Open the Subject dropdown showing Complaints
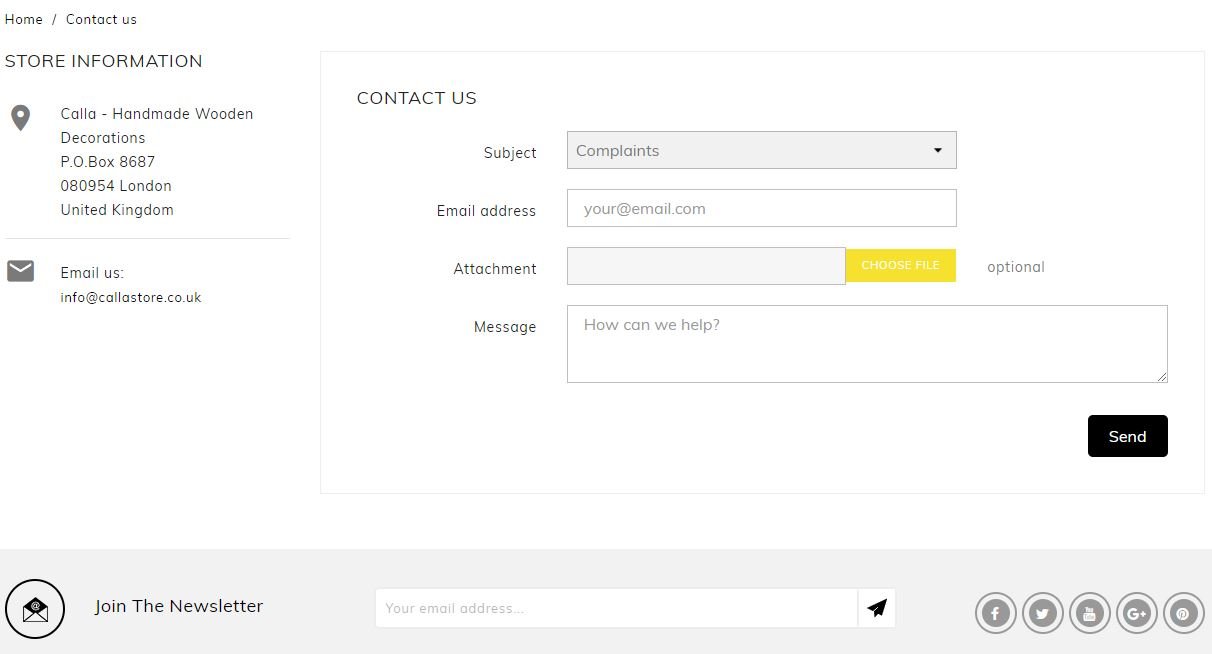Image resolution: width=1212 pixels, height=654 pixels. [750, 150]
